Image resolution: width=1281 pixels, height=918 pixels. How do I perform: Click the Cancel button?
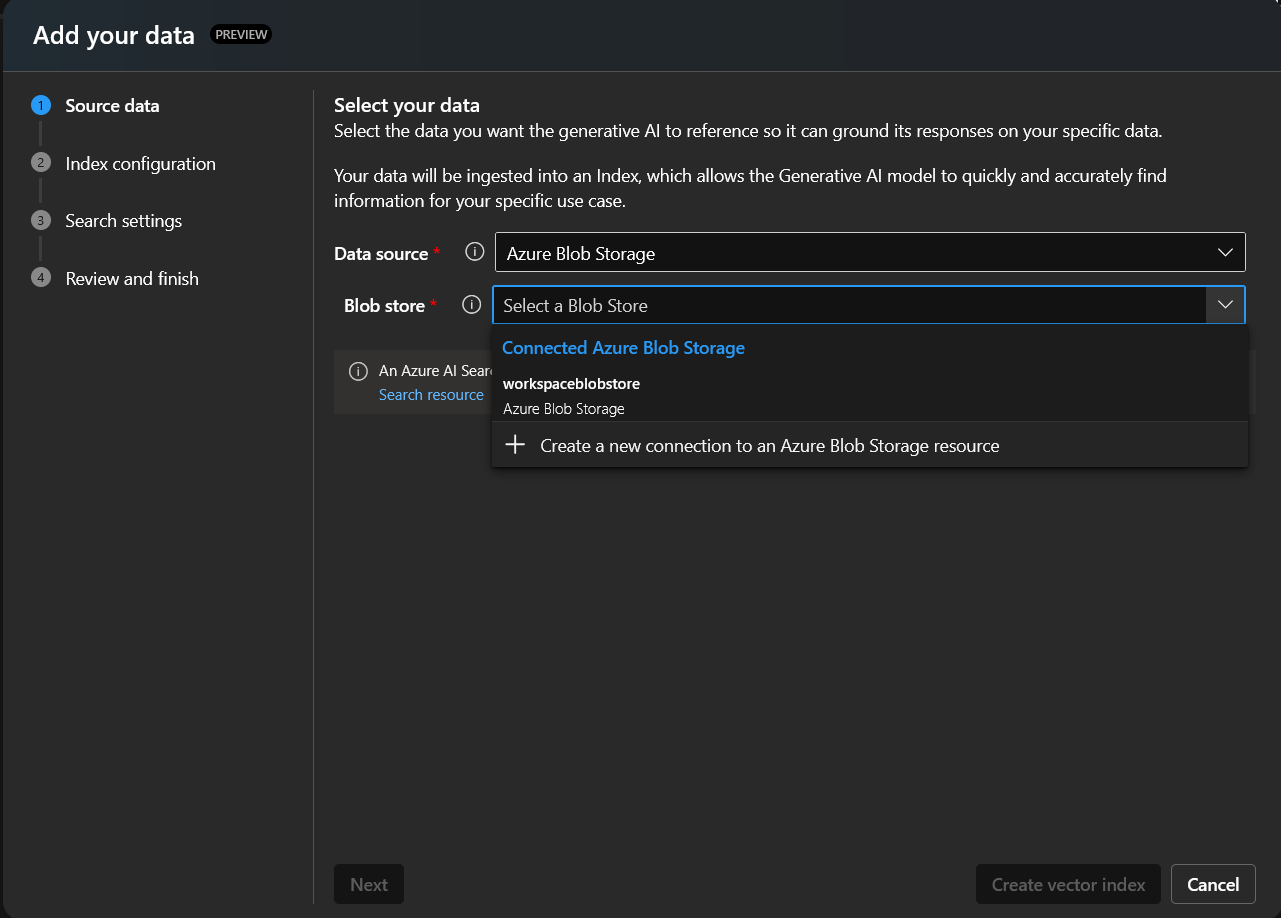click(1212, 884)
